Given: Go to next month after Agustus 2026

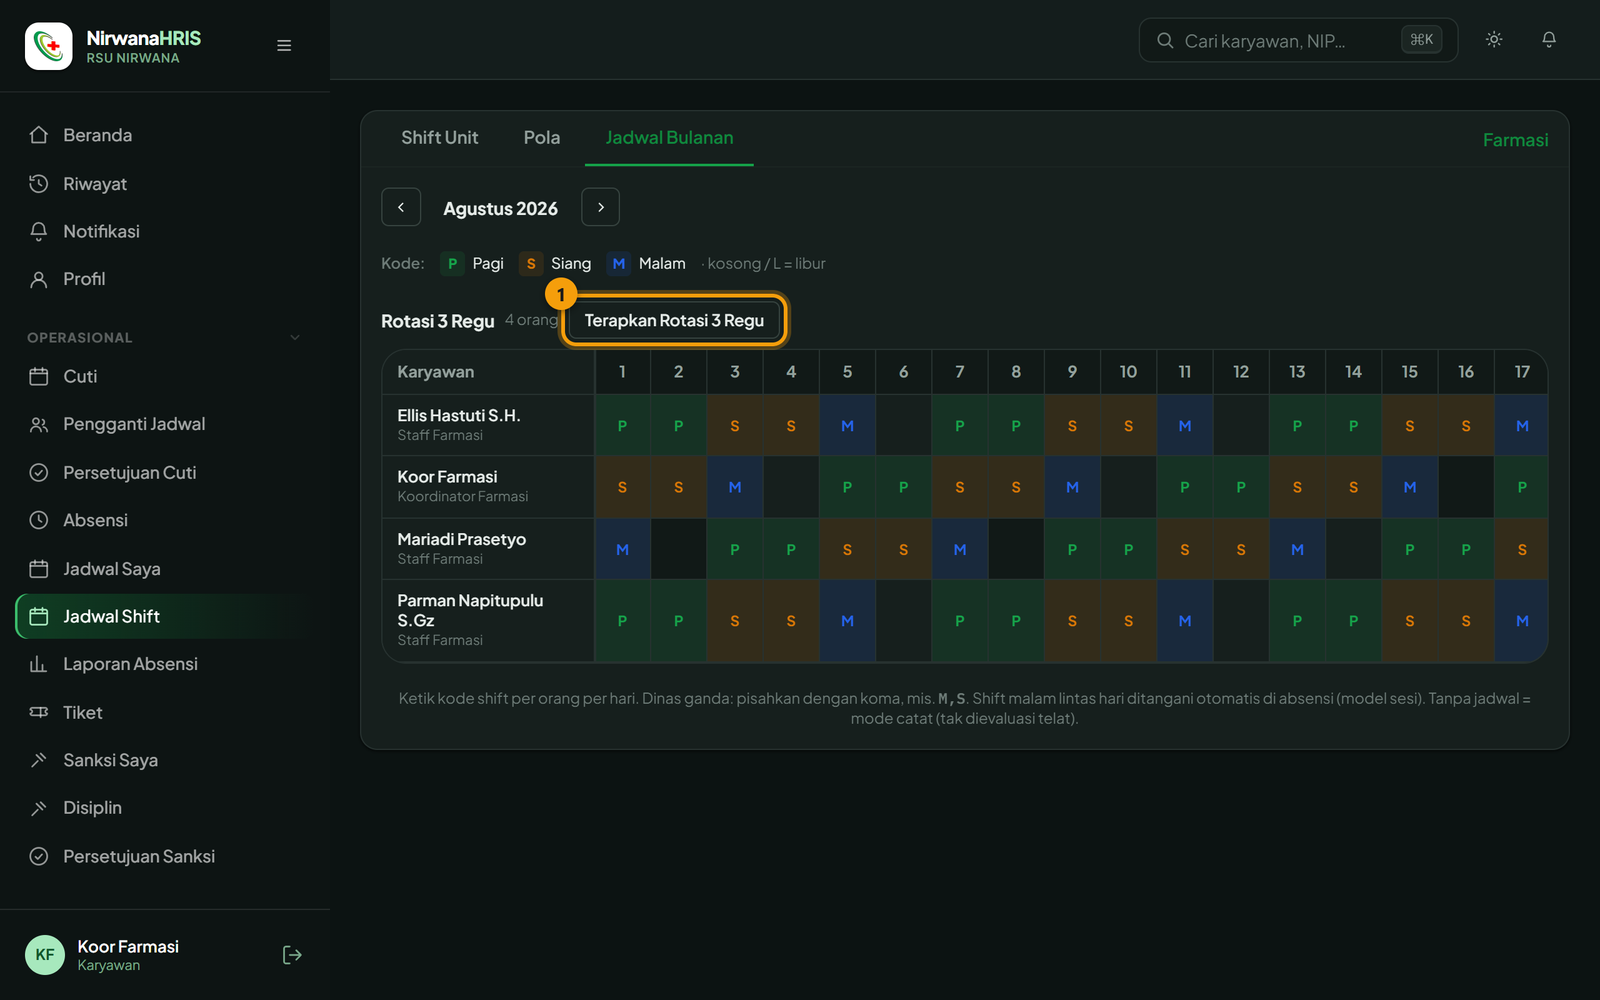Looking at the screenshot, I should point(601,207).
